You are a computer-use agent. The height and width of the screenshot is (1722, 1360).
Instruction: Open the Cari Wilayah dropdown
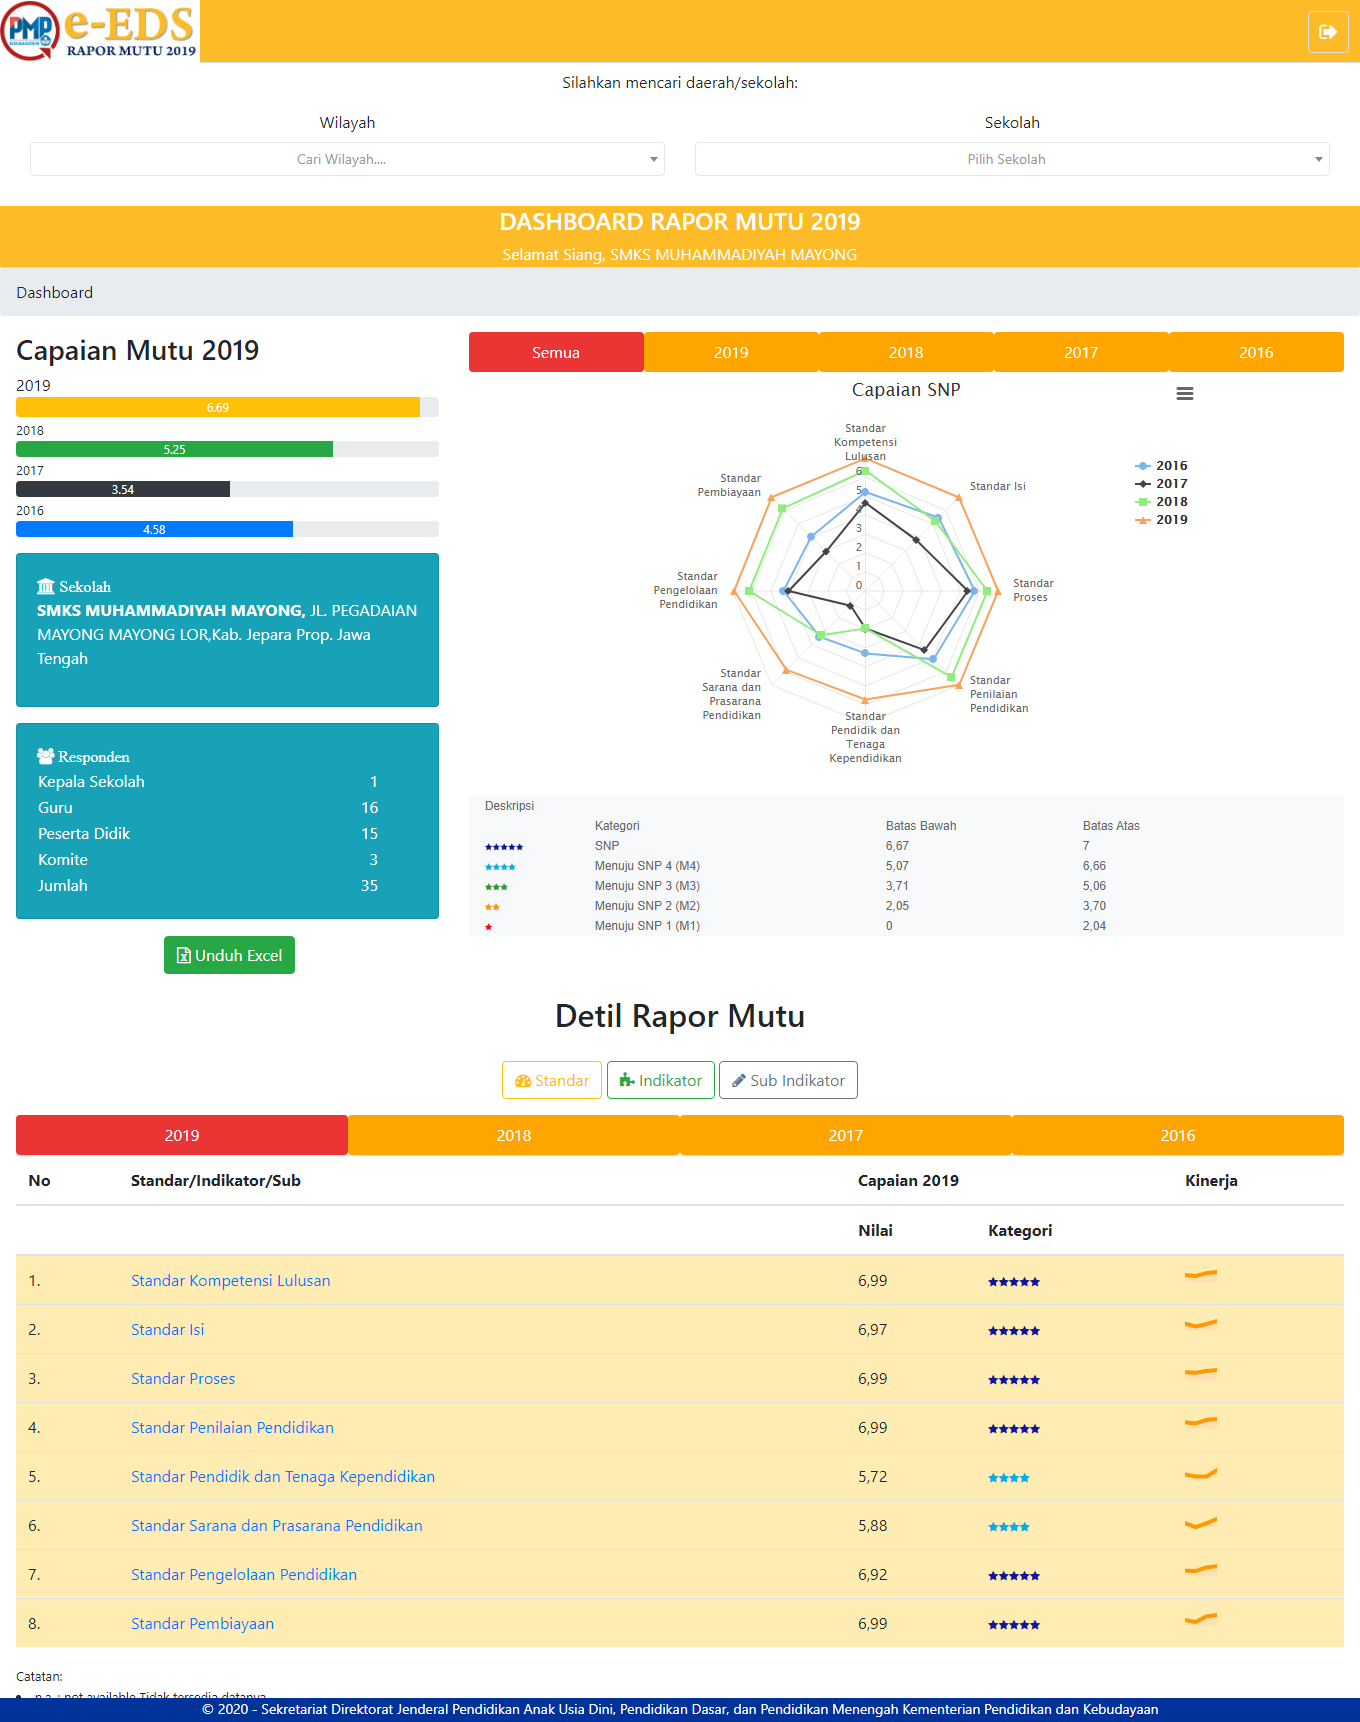(x=347, y=159)
